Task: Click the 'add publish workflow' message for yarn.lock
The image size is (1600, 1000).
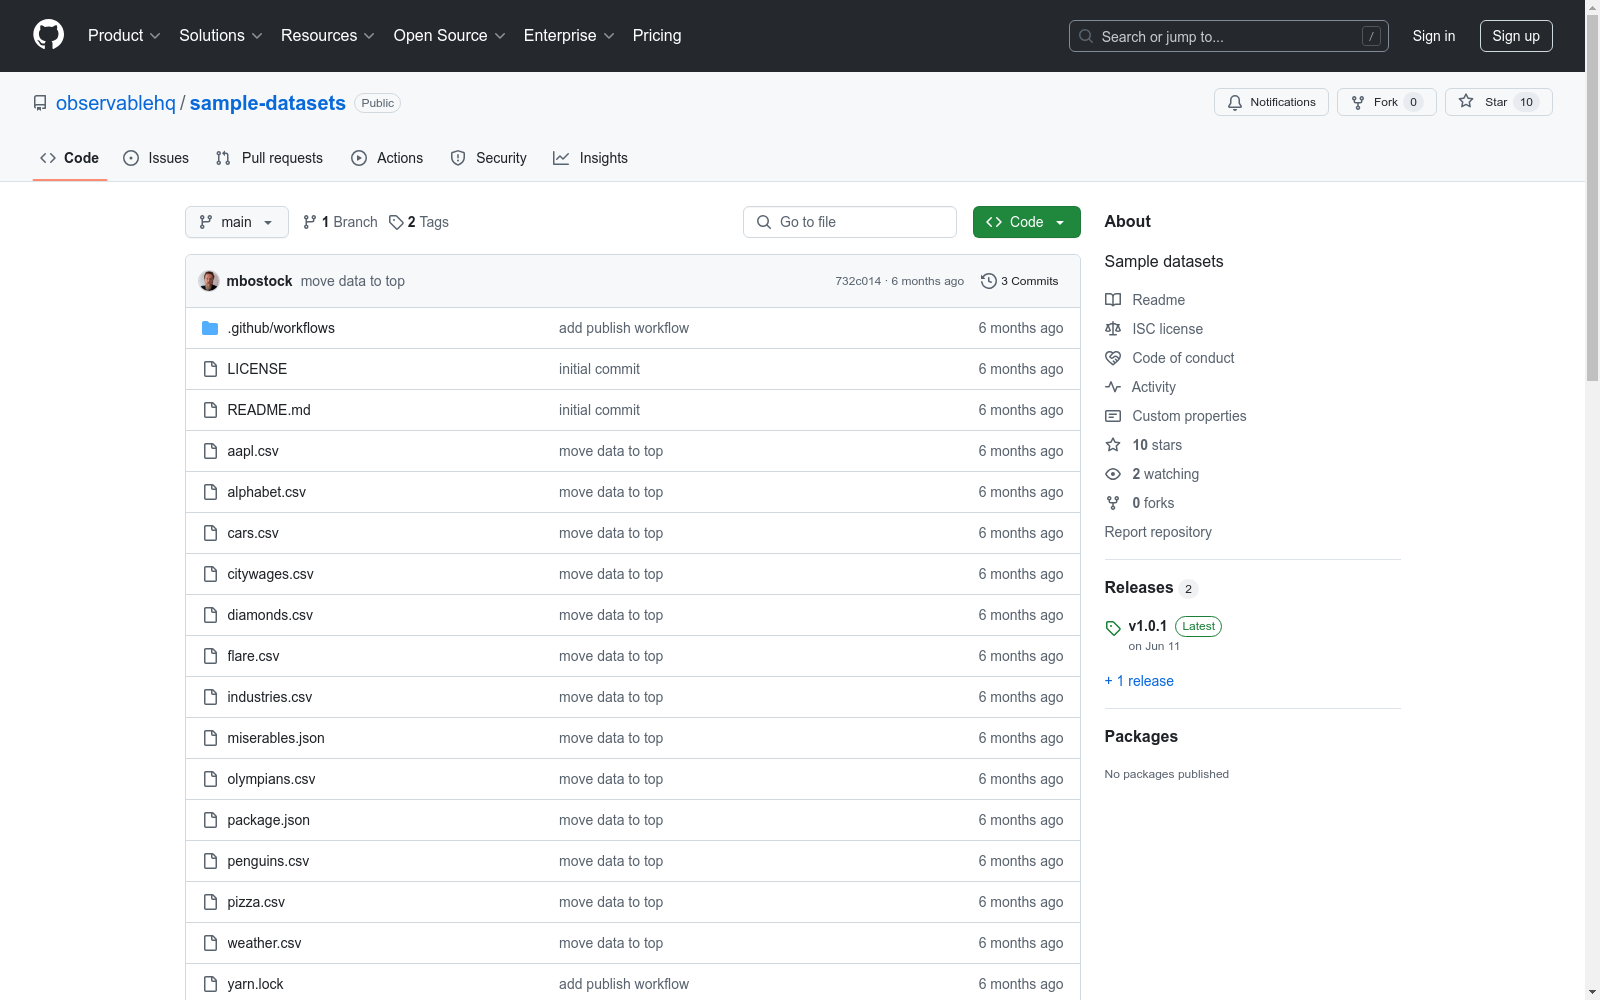Action: [624, 984]
